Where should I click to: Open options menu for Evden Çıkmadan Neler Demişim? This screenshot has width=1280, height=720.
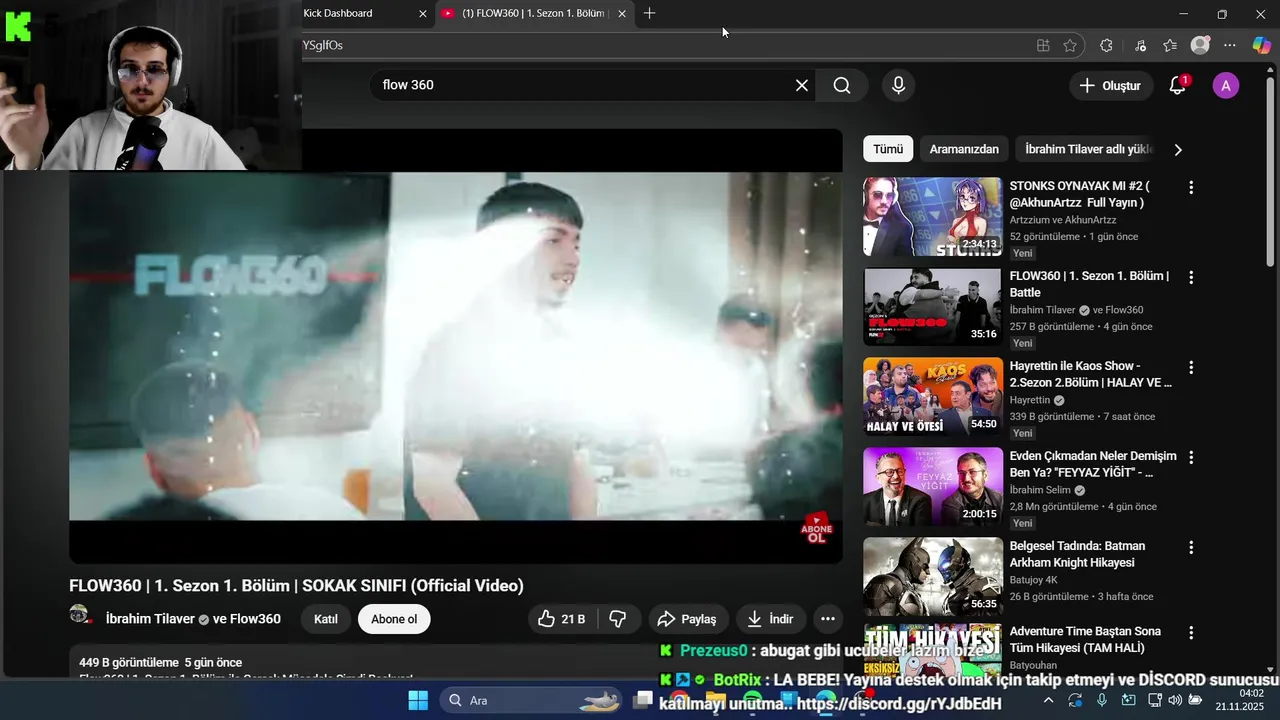point(1190,457)
